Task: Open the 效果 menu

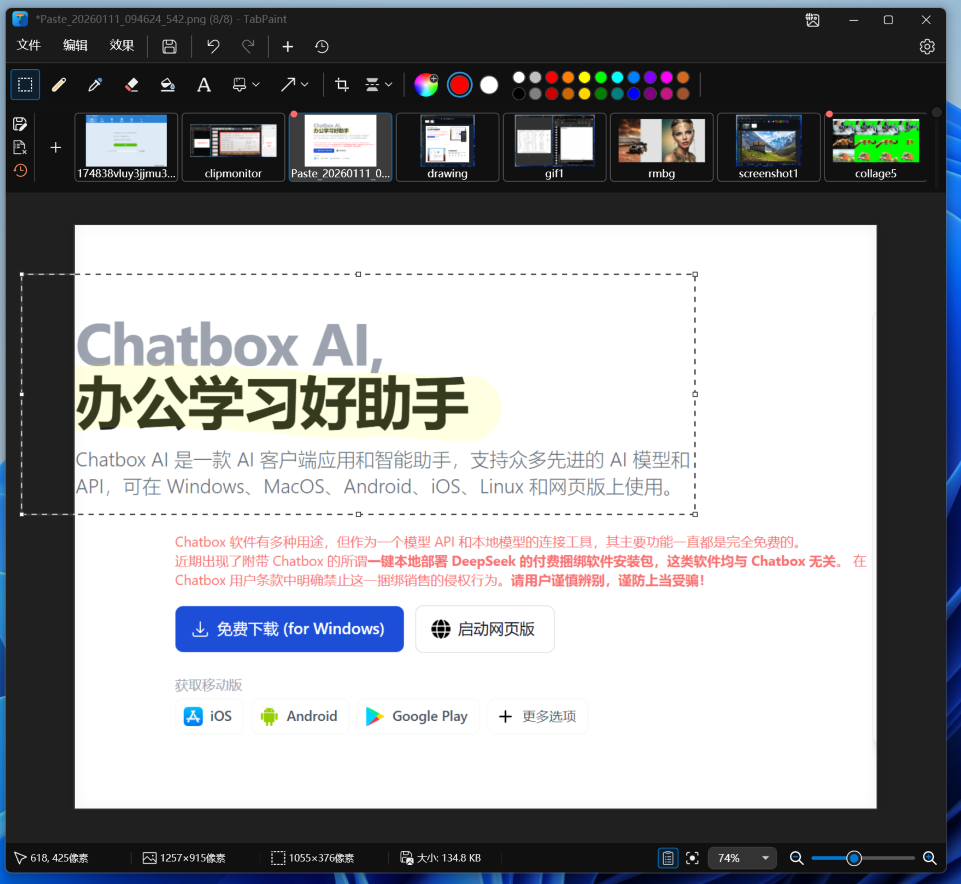Action: click(121, 46)
